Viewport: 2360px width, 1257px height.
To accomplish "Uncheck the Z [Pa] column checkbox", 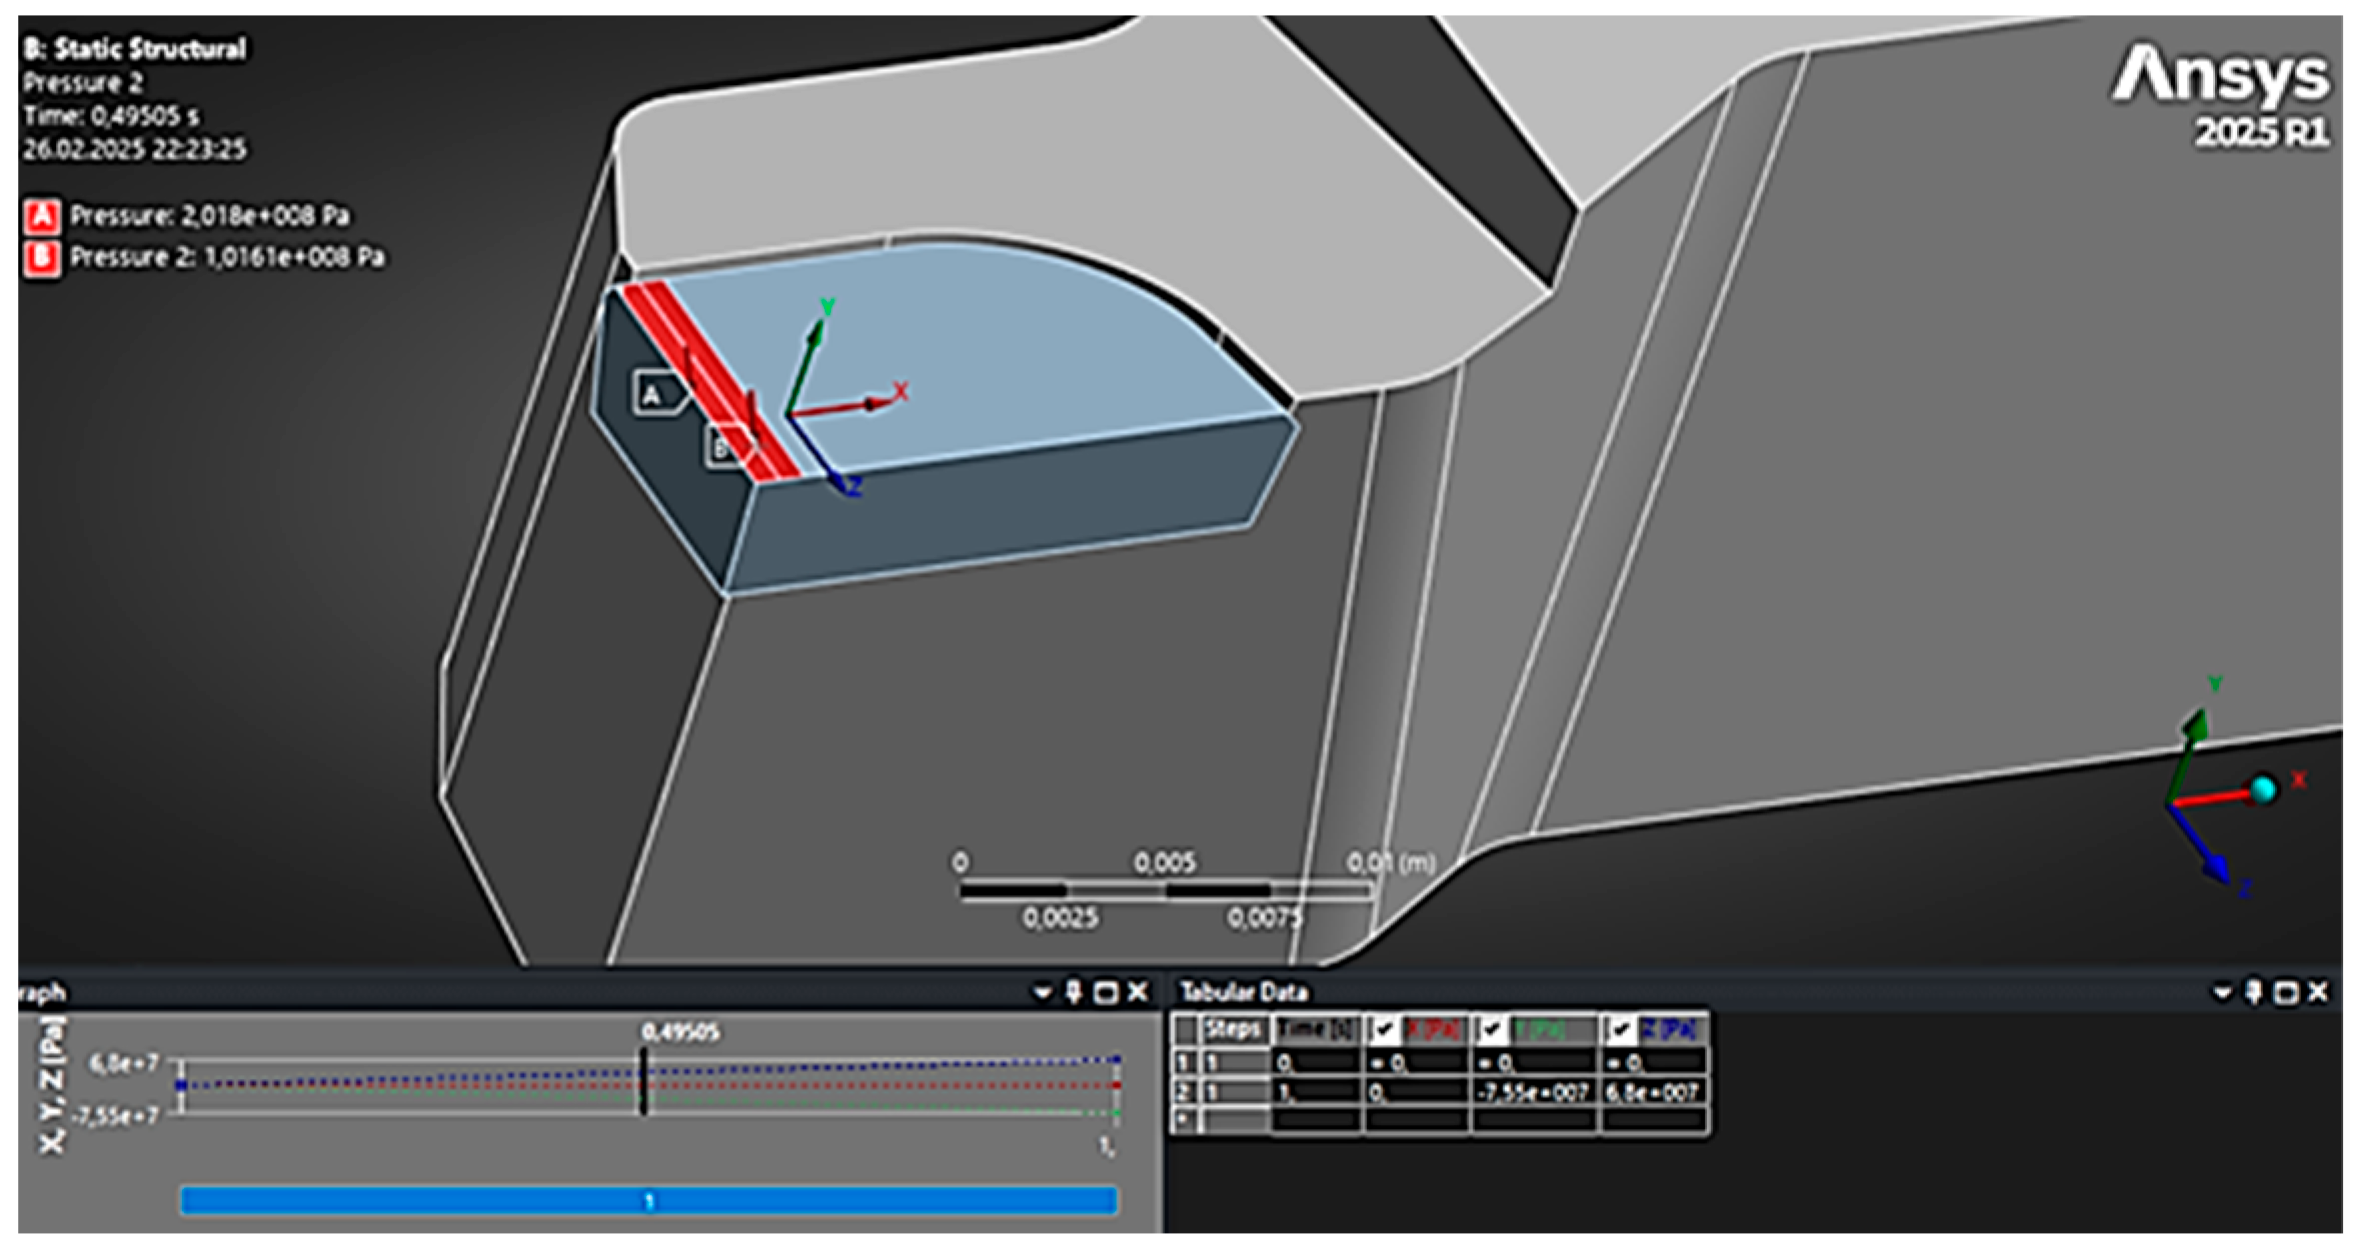I will pos(1621,1030).
